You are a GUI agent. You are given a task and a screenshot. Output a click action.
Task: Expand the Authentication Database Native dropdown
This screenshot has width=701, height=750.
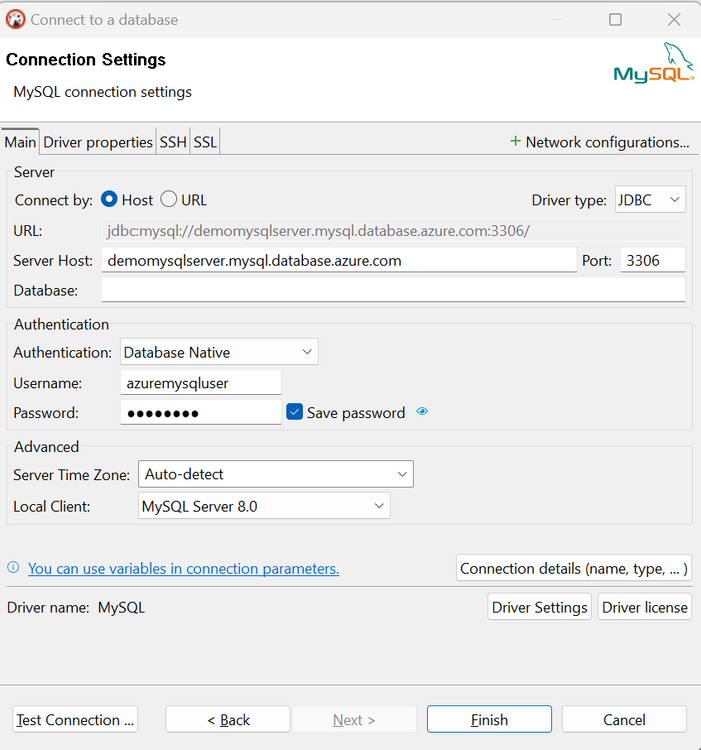point(219,352)
